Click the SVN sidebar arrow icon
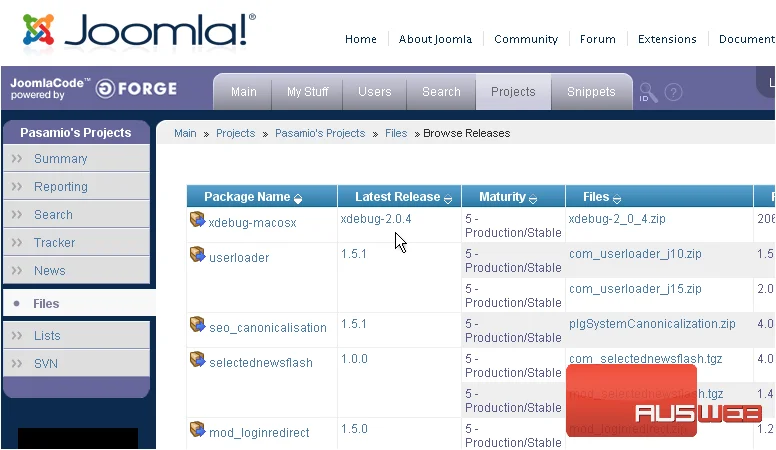776x450 pixels. coord(17,363)
